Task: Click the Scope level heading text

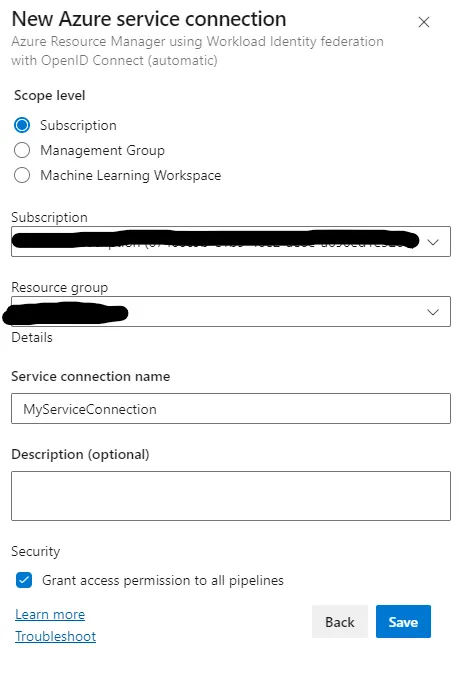Action: pos(50,95)
